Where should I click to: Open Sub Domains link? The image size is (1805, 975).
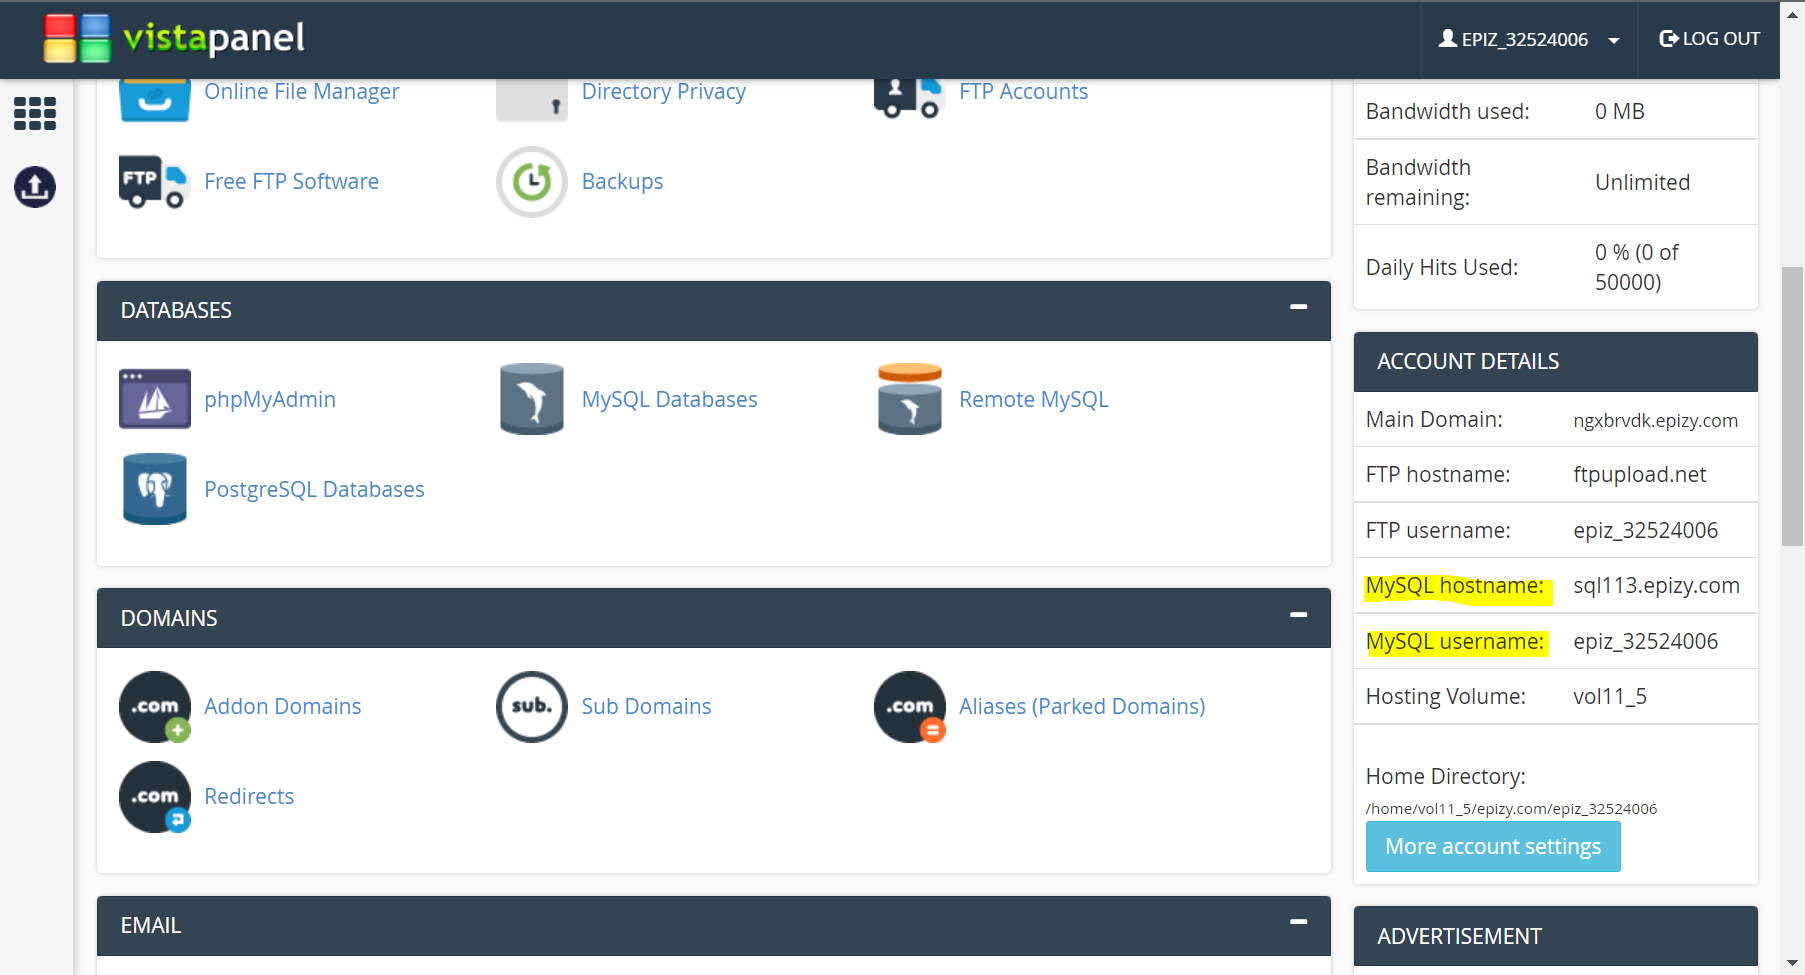[x=647, y=707]
